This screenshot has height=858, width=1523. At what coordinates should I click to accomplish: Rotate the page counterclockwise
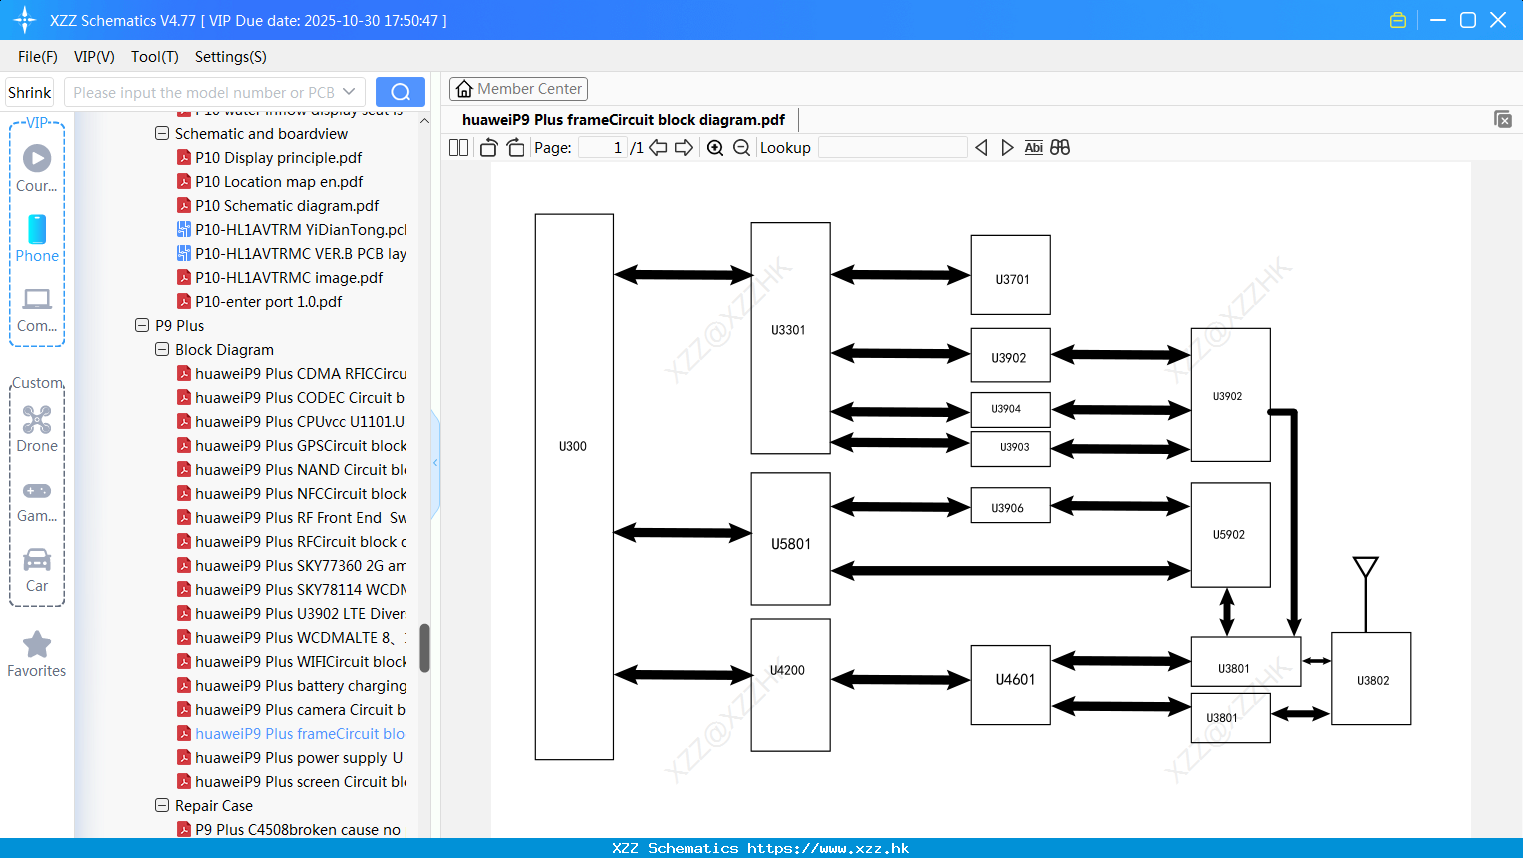488,148
